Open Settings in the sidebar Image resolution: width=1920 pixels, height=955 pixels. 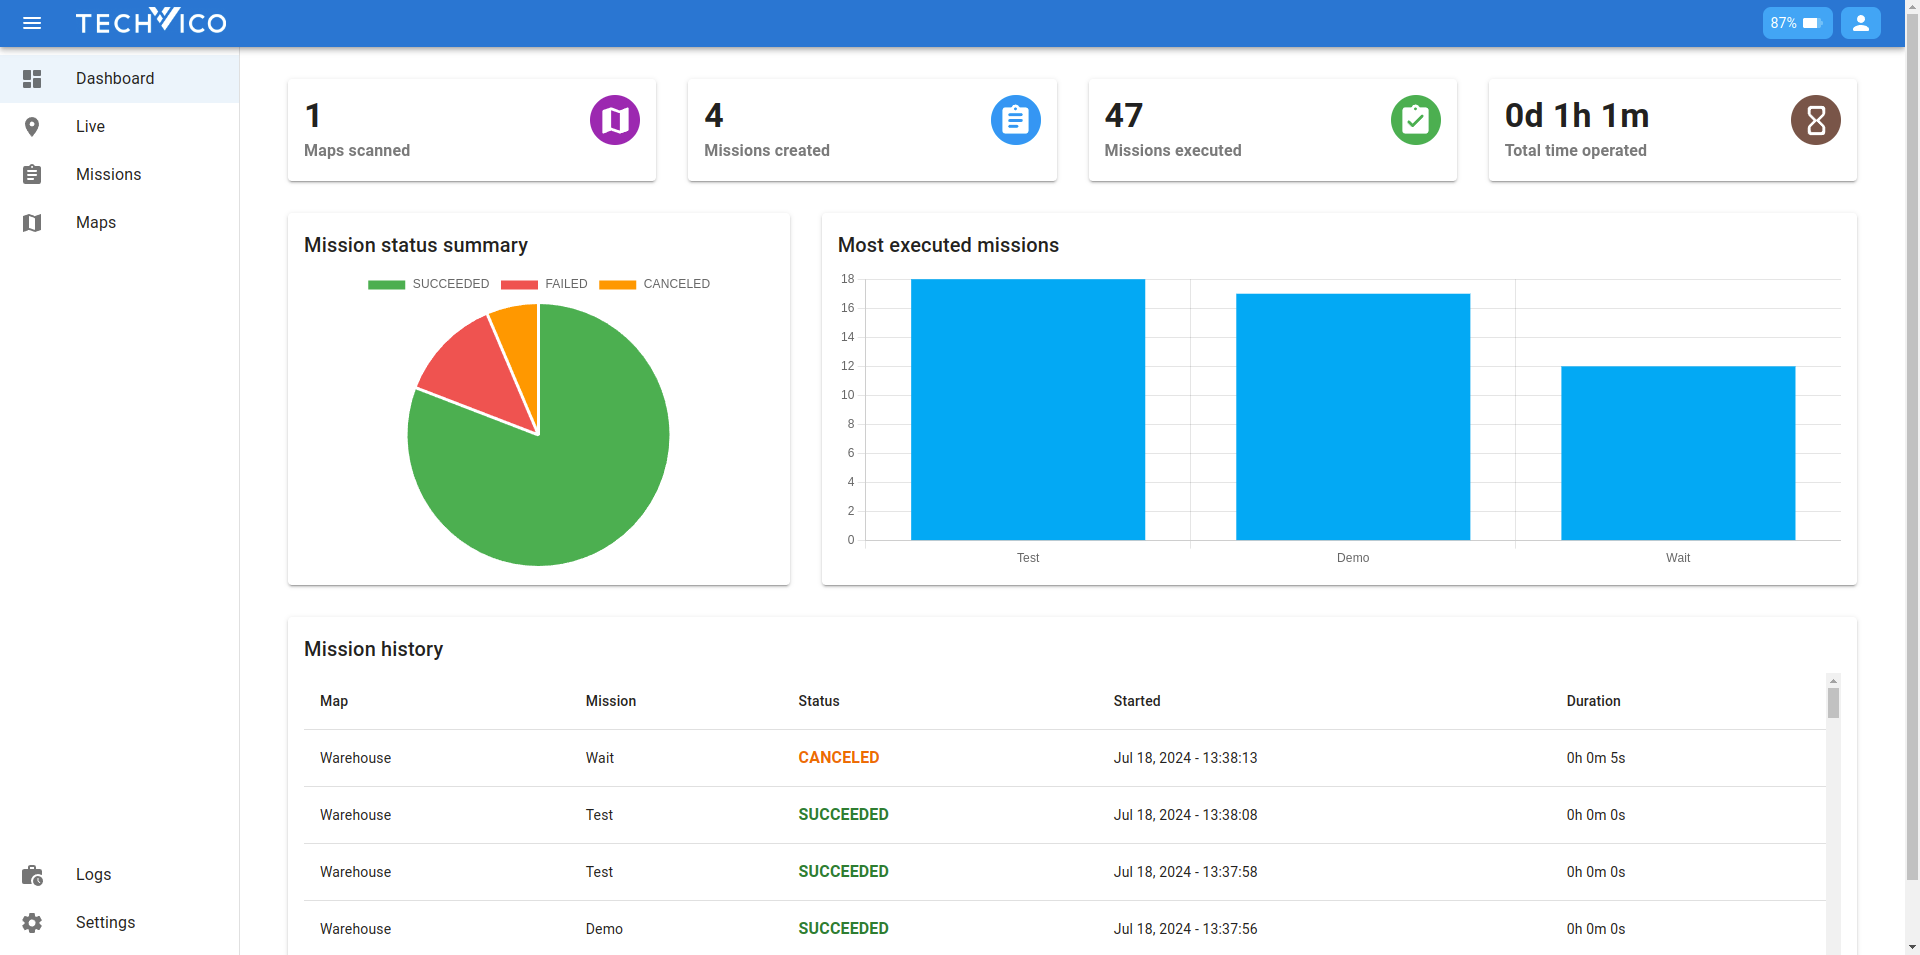tap(105, 923)
